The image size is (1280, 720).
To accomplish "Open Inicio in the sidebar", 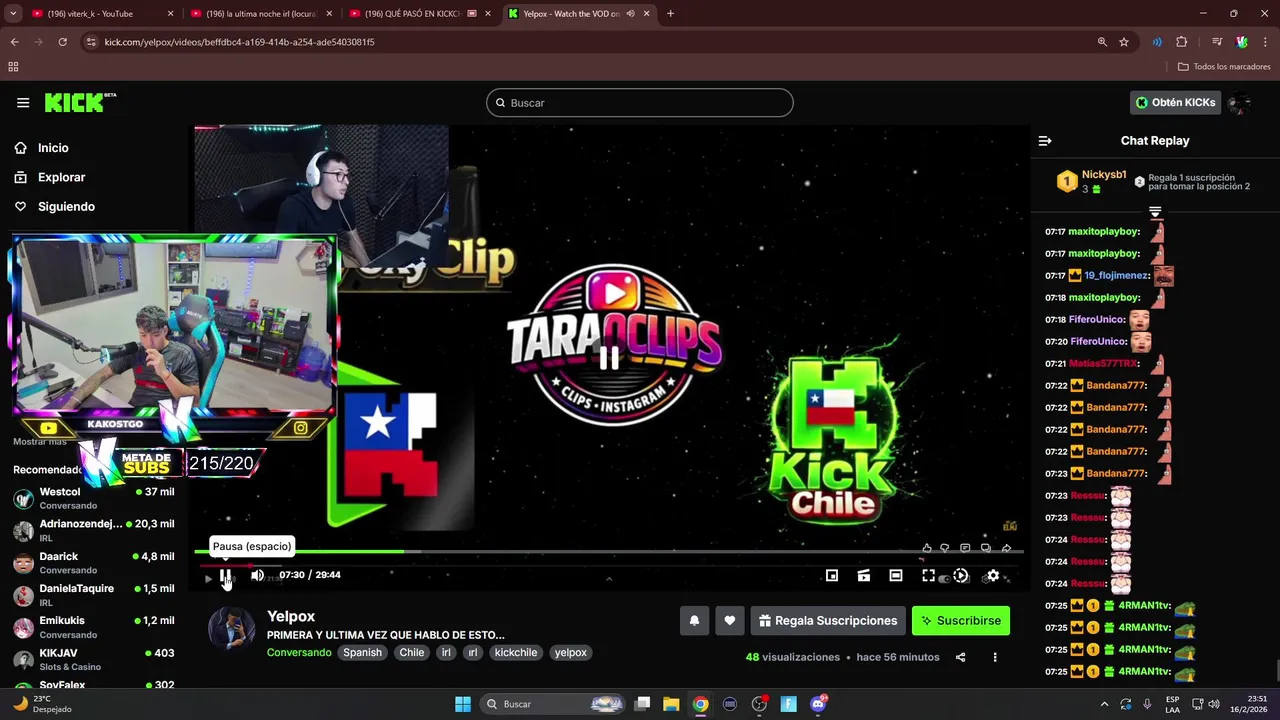I will click(x=53, y=148).
